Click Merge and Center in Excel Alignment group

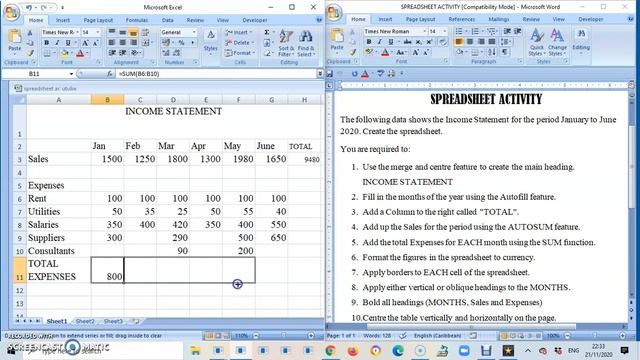point(146,42)
